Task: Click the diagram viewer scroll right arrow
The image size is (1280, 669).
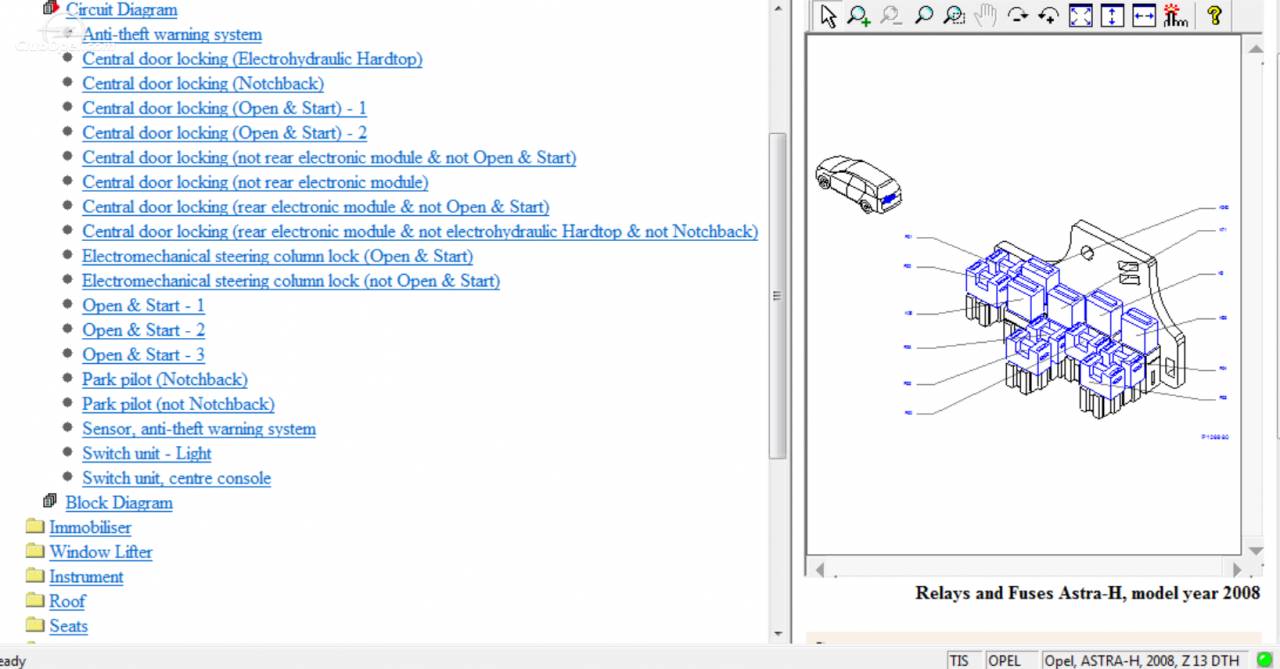Action: coord(1237,570)
